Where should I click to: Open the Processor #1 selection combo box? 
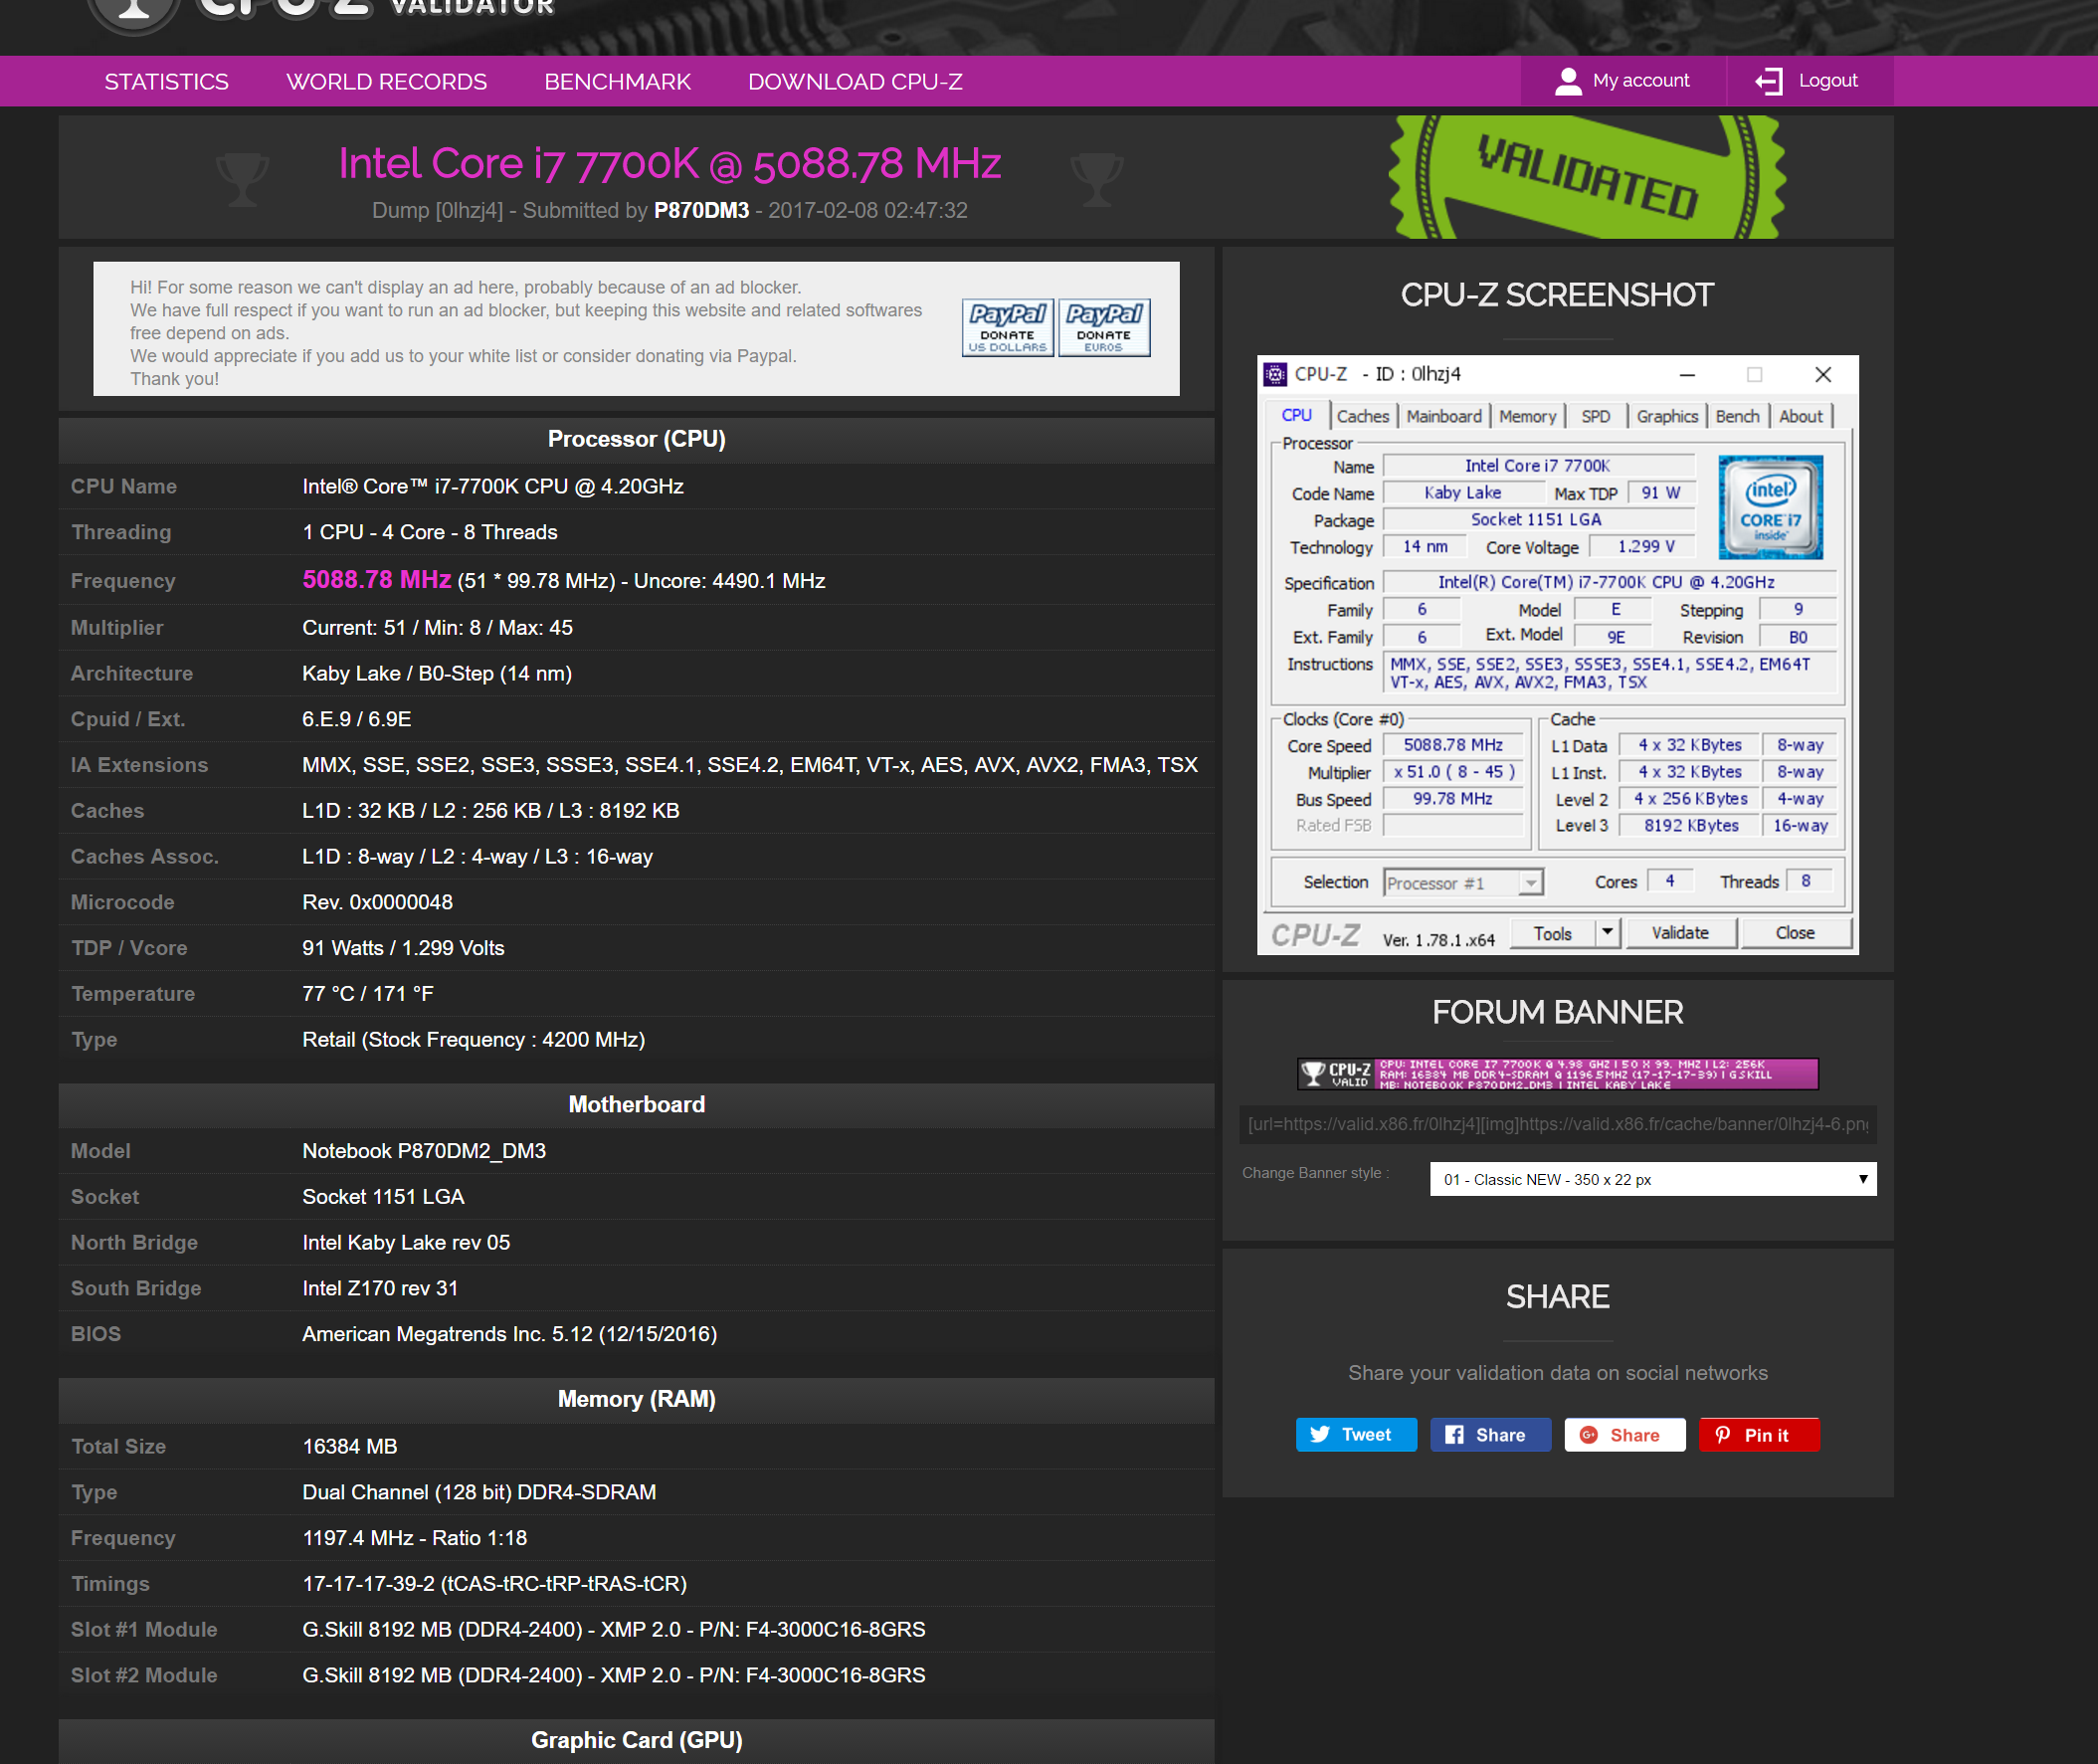[1462, 882]
